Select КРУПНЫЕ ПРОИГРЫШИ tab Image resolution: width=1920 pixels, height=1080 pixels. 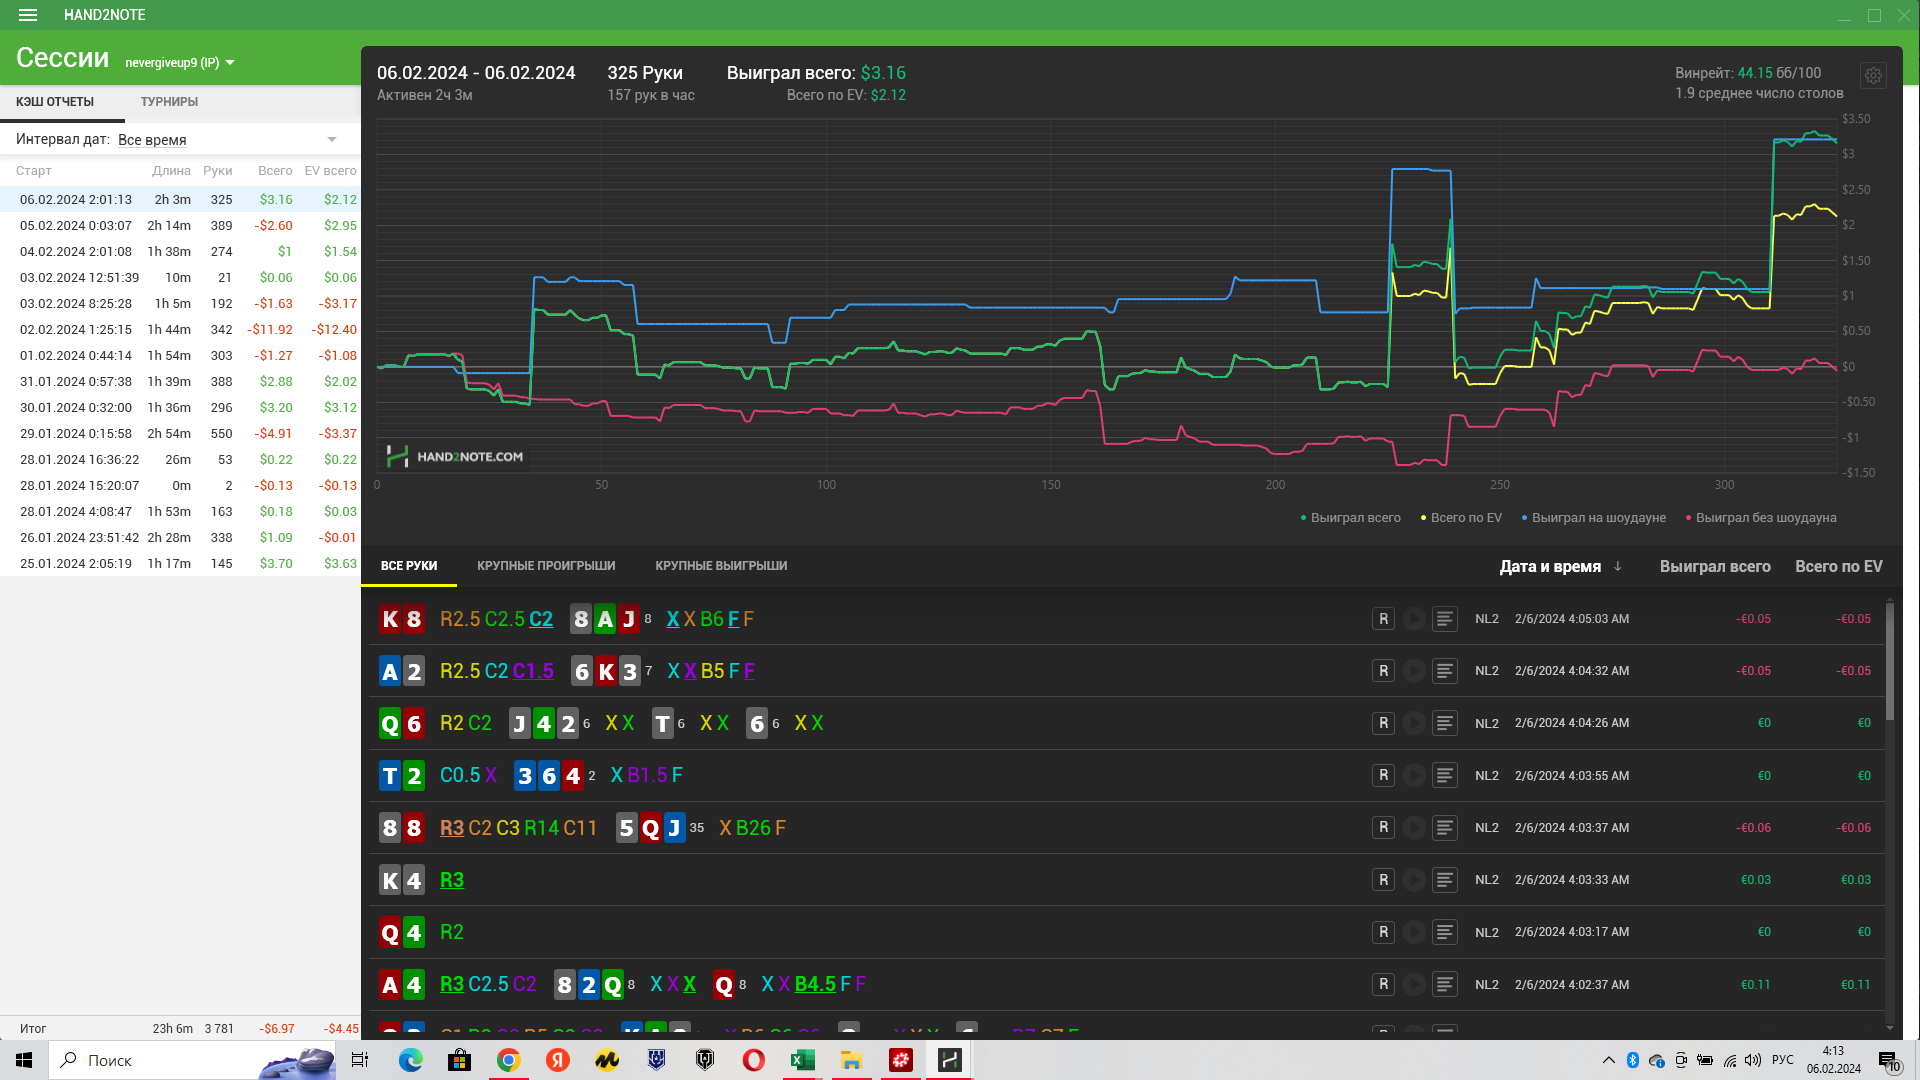[x=546, y=566]
